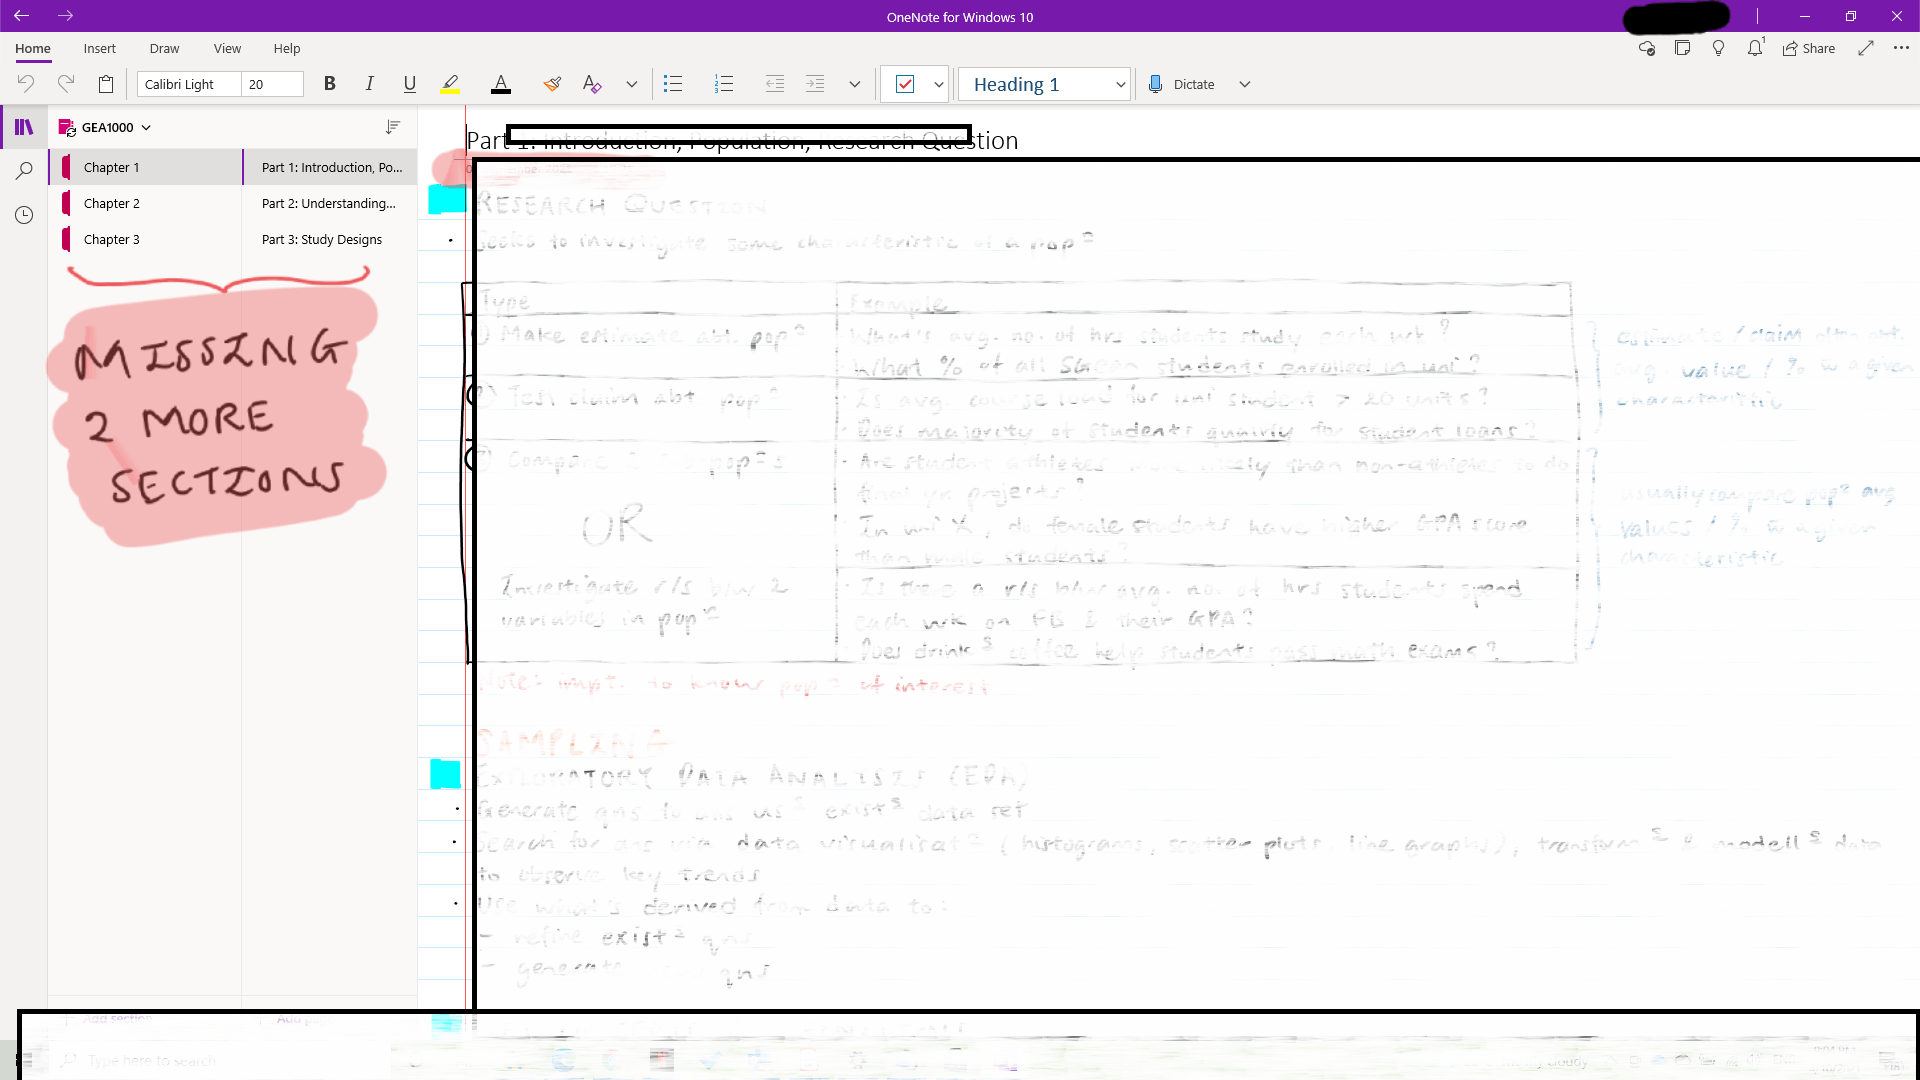Switch to the Draw tab

point(164,48)
